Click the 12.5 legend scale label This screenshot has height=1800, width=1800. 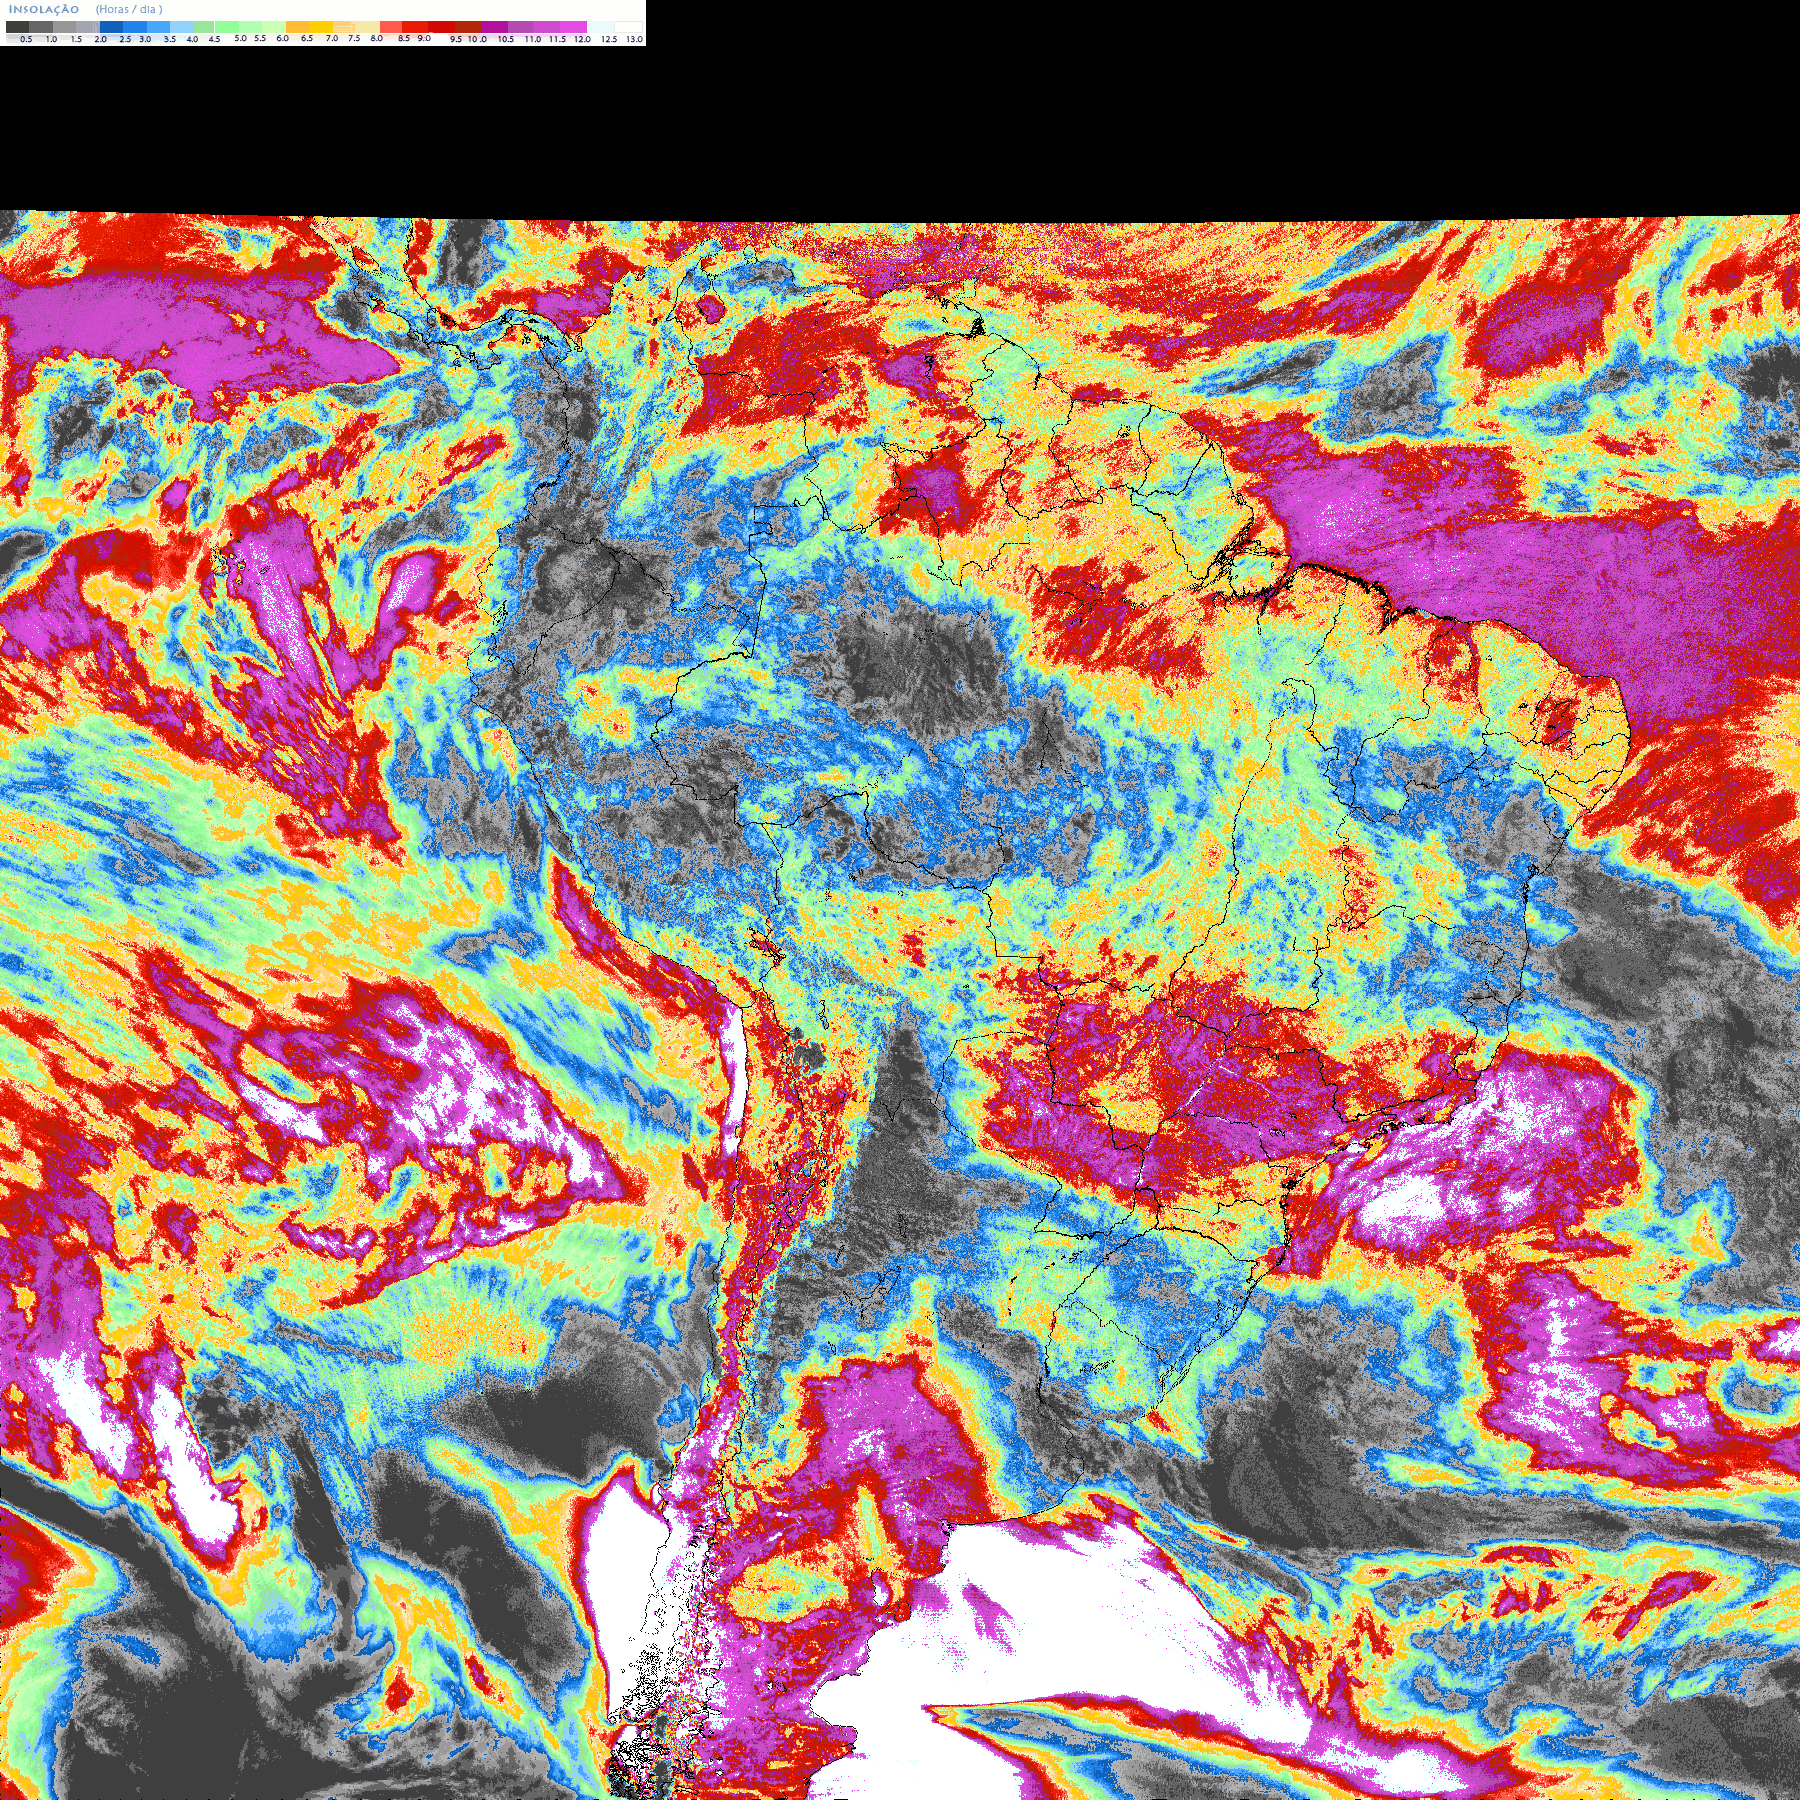(x=609, y=39)
